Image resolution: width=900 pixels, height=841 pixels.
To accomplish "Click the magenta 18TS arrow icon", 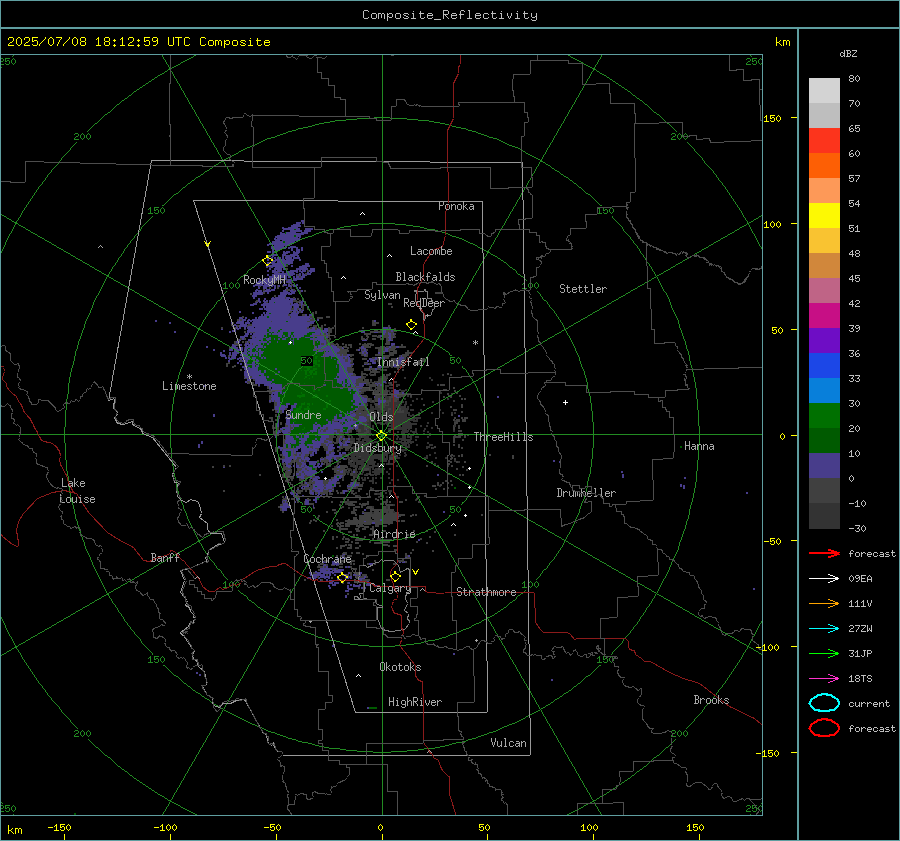I will pos(824,679).
